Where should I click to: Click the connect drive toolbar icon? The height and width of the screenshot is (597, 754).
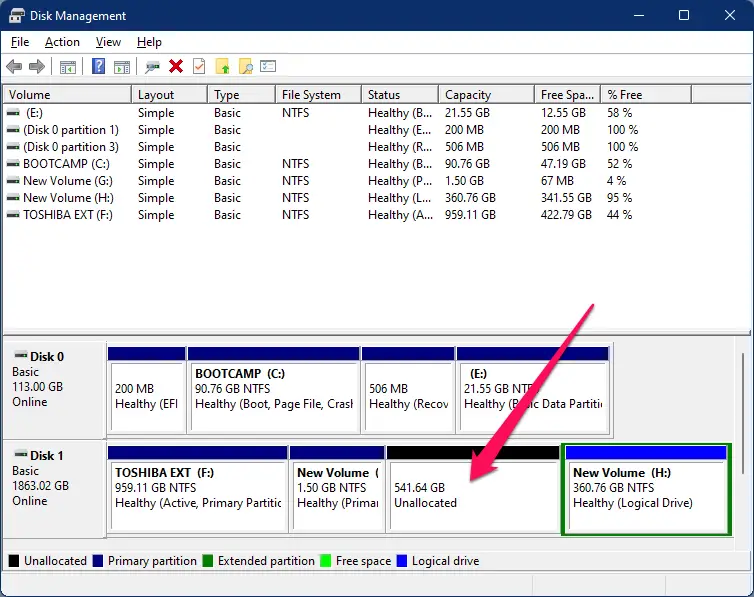click(152, 67)
